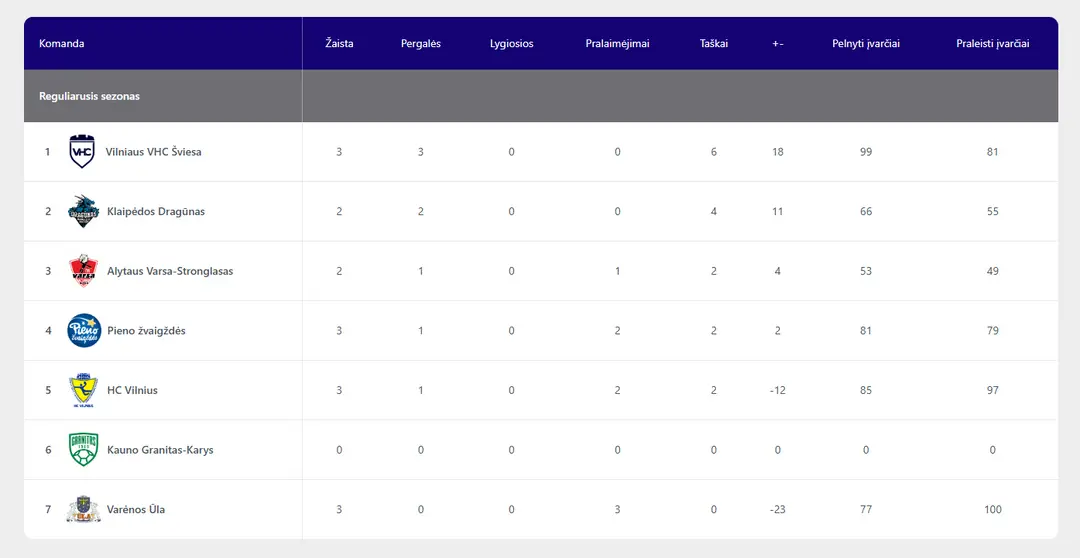Click the +- column header
The height and width of the screenshot is (558, 1080).
(x=778, y=43)
